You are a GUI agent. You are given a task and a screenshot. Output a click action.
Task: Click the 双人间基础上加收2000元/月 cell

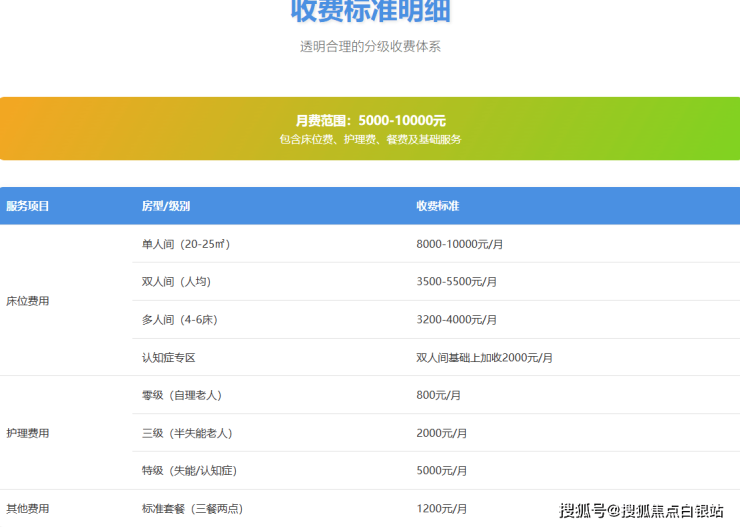484,357
